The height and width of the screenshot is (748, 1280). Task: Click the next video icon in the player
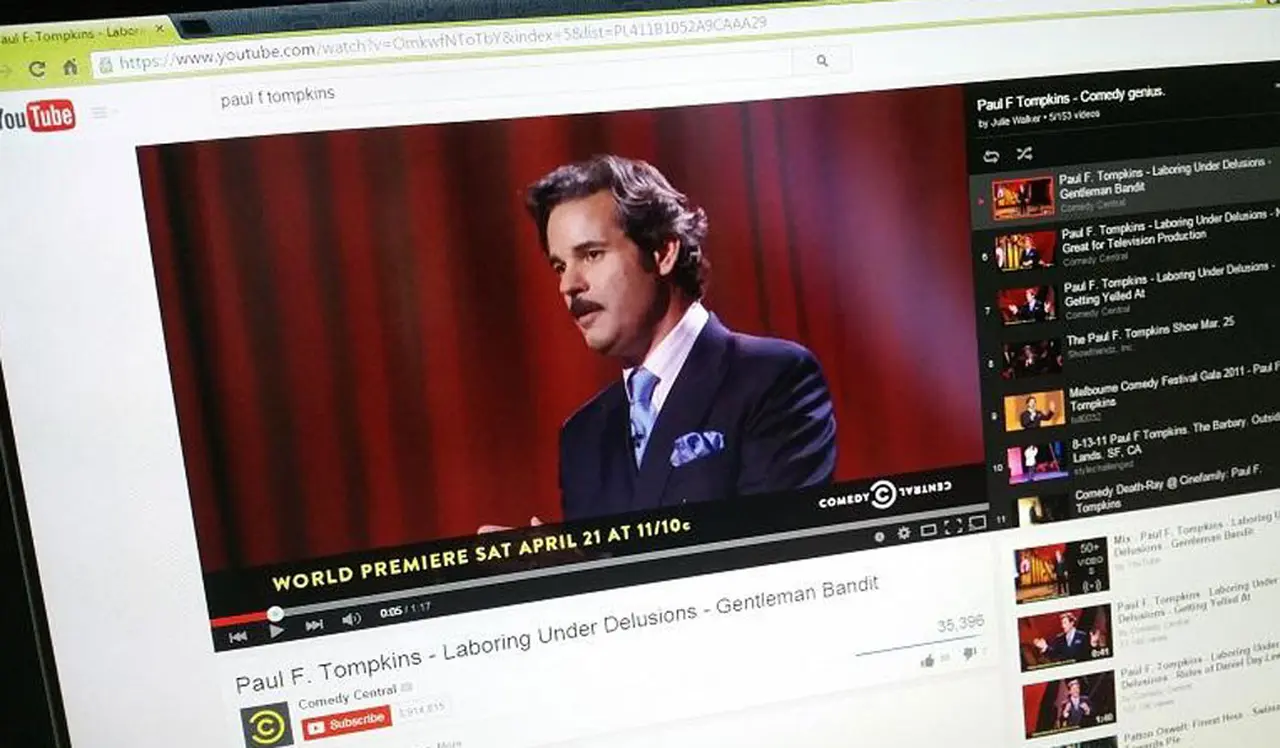click(315, 625)
